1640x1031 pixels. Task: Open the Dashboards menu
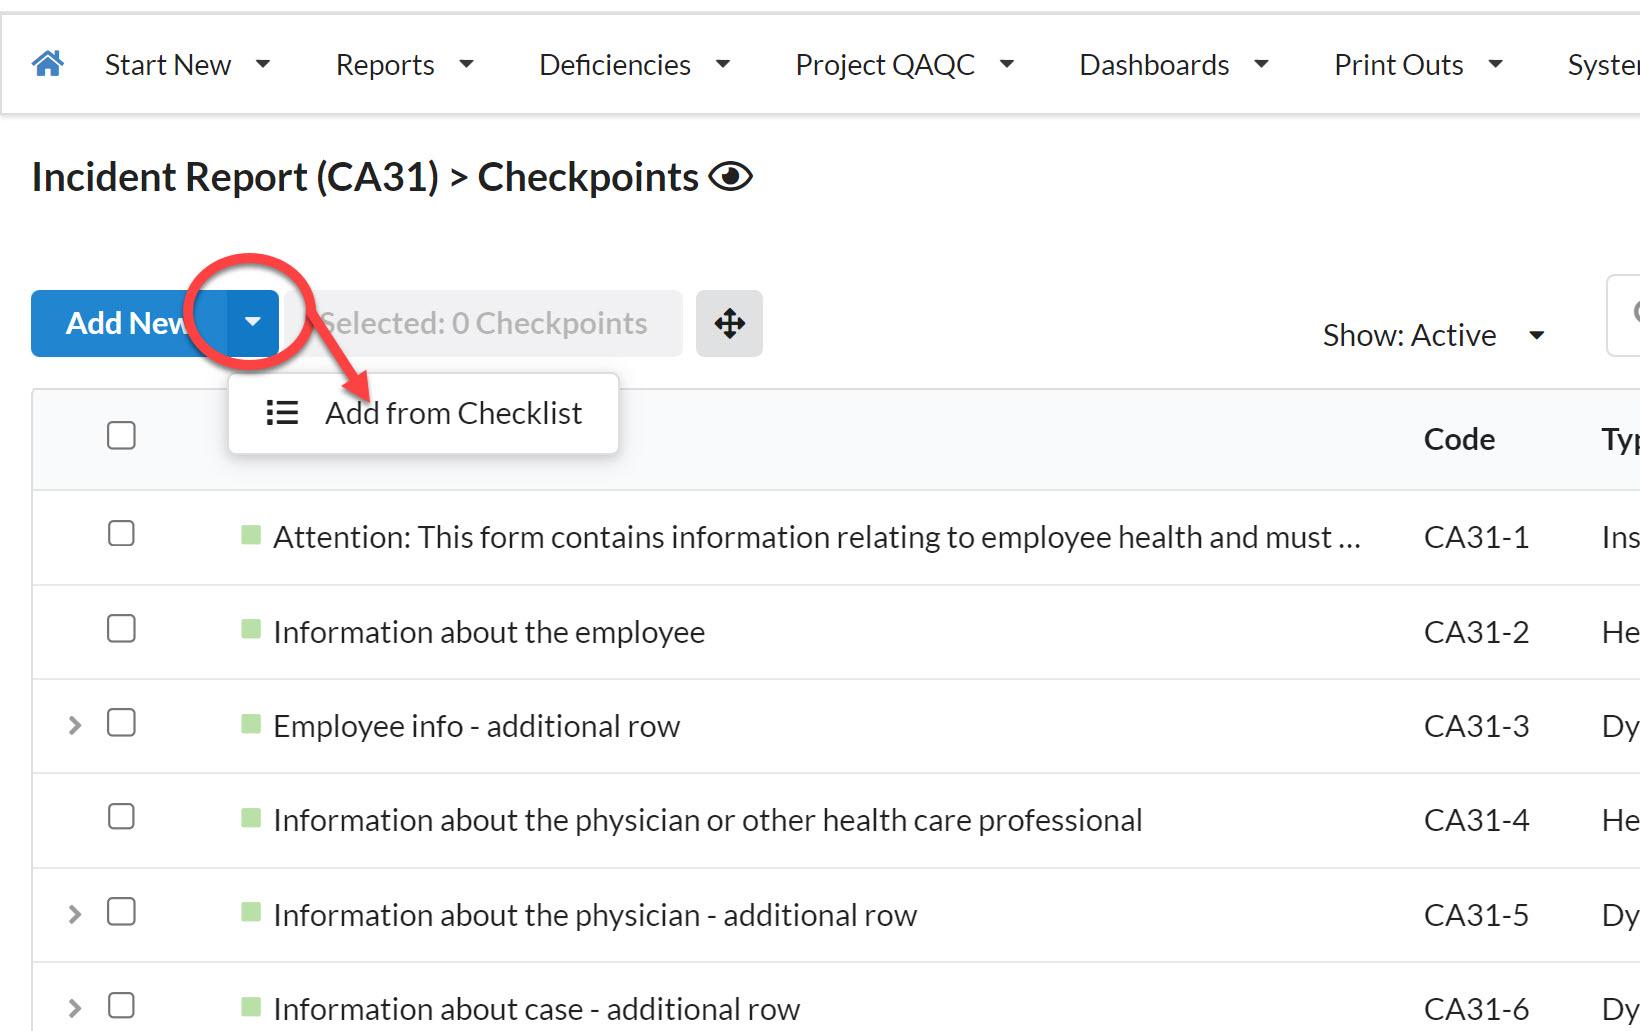pyautogui.click(x=1174, y=65)
